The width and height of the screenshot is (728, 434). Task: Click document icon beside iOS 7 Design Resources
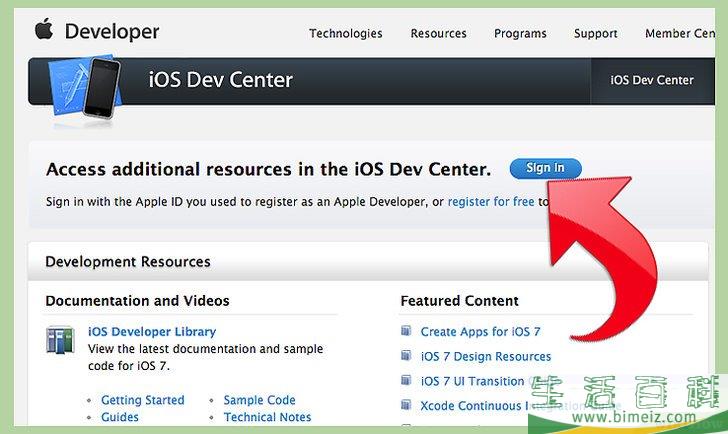[x=406, y=356]
